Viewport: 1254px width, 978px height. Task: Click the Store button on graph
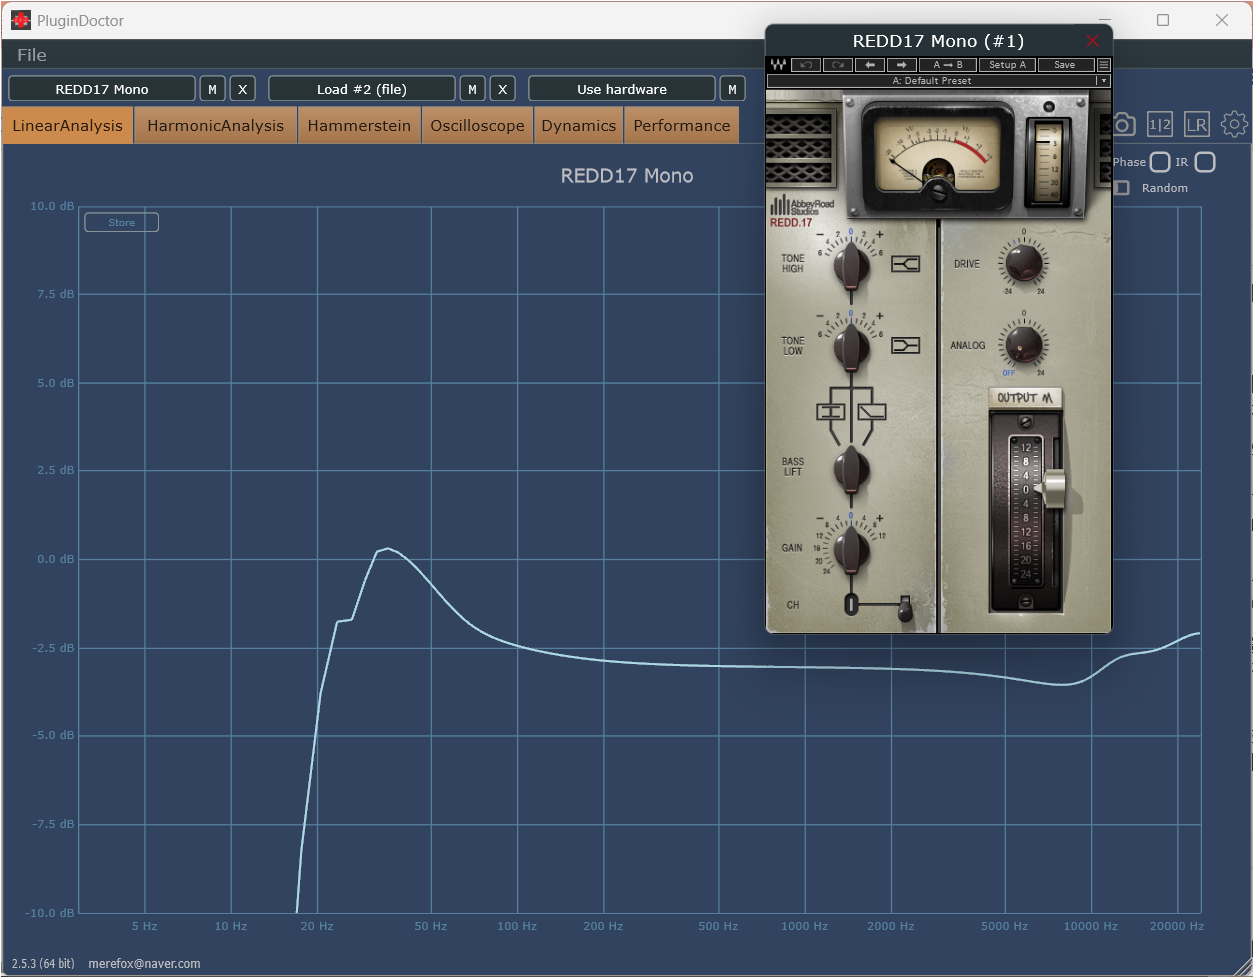pyautogui.click(x=121, y=222)
